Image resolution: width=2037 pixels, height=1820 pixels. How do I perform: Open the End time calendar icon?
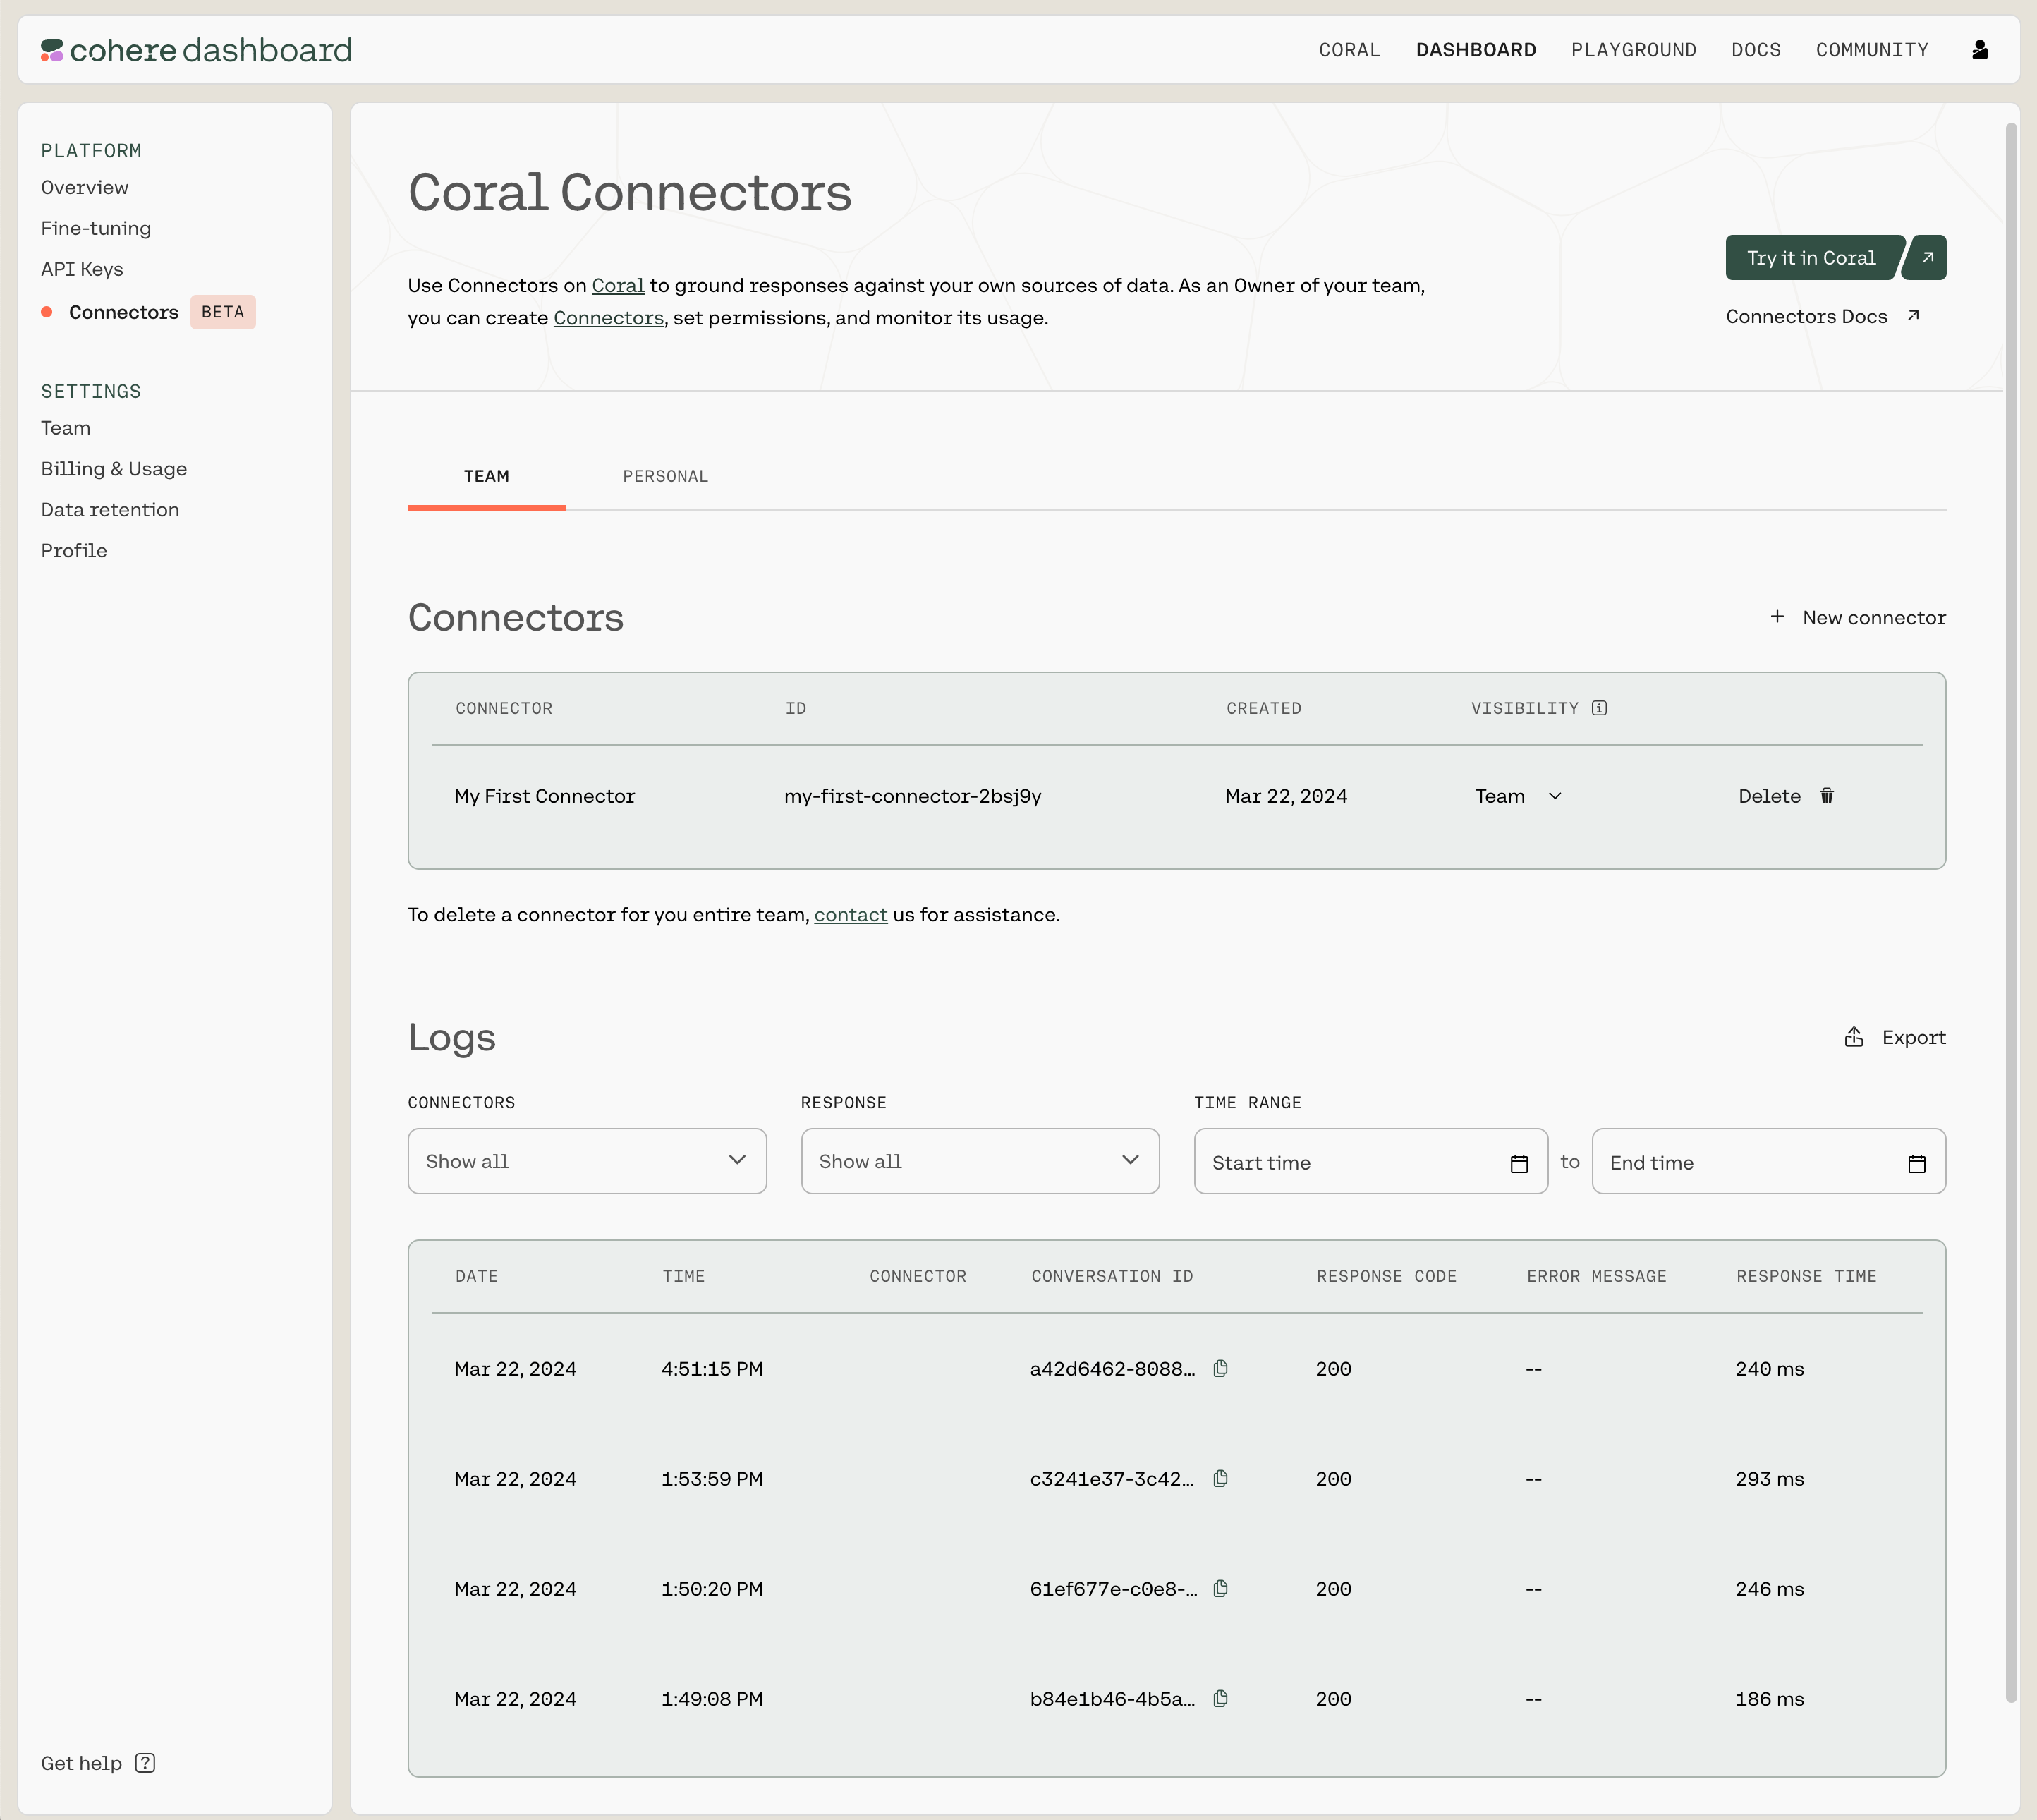(x=1916, y=1163)
